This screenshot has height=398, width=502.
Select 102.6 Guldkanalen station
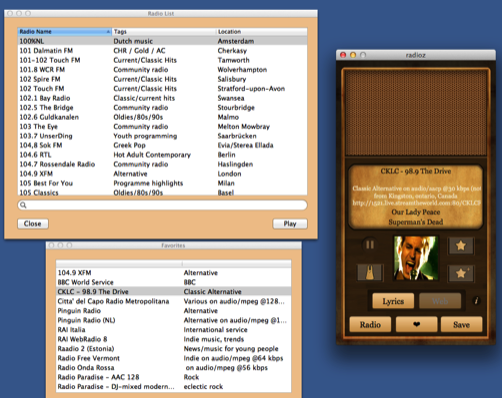point(162,117)
